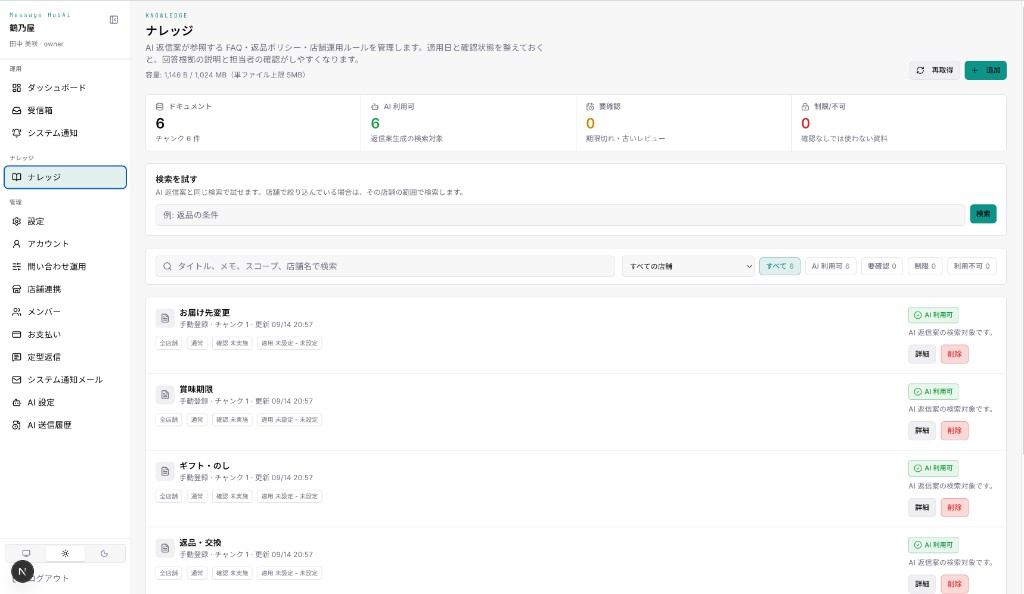Switch theme to light (sun icon)

coord(65,554)
